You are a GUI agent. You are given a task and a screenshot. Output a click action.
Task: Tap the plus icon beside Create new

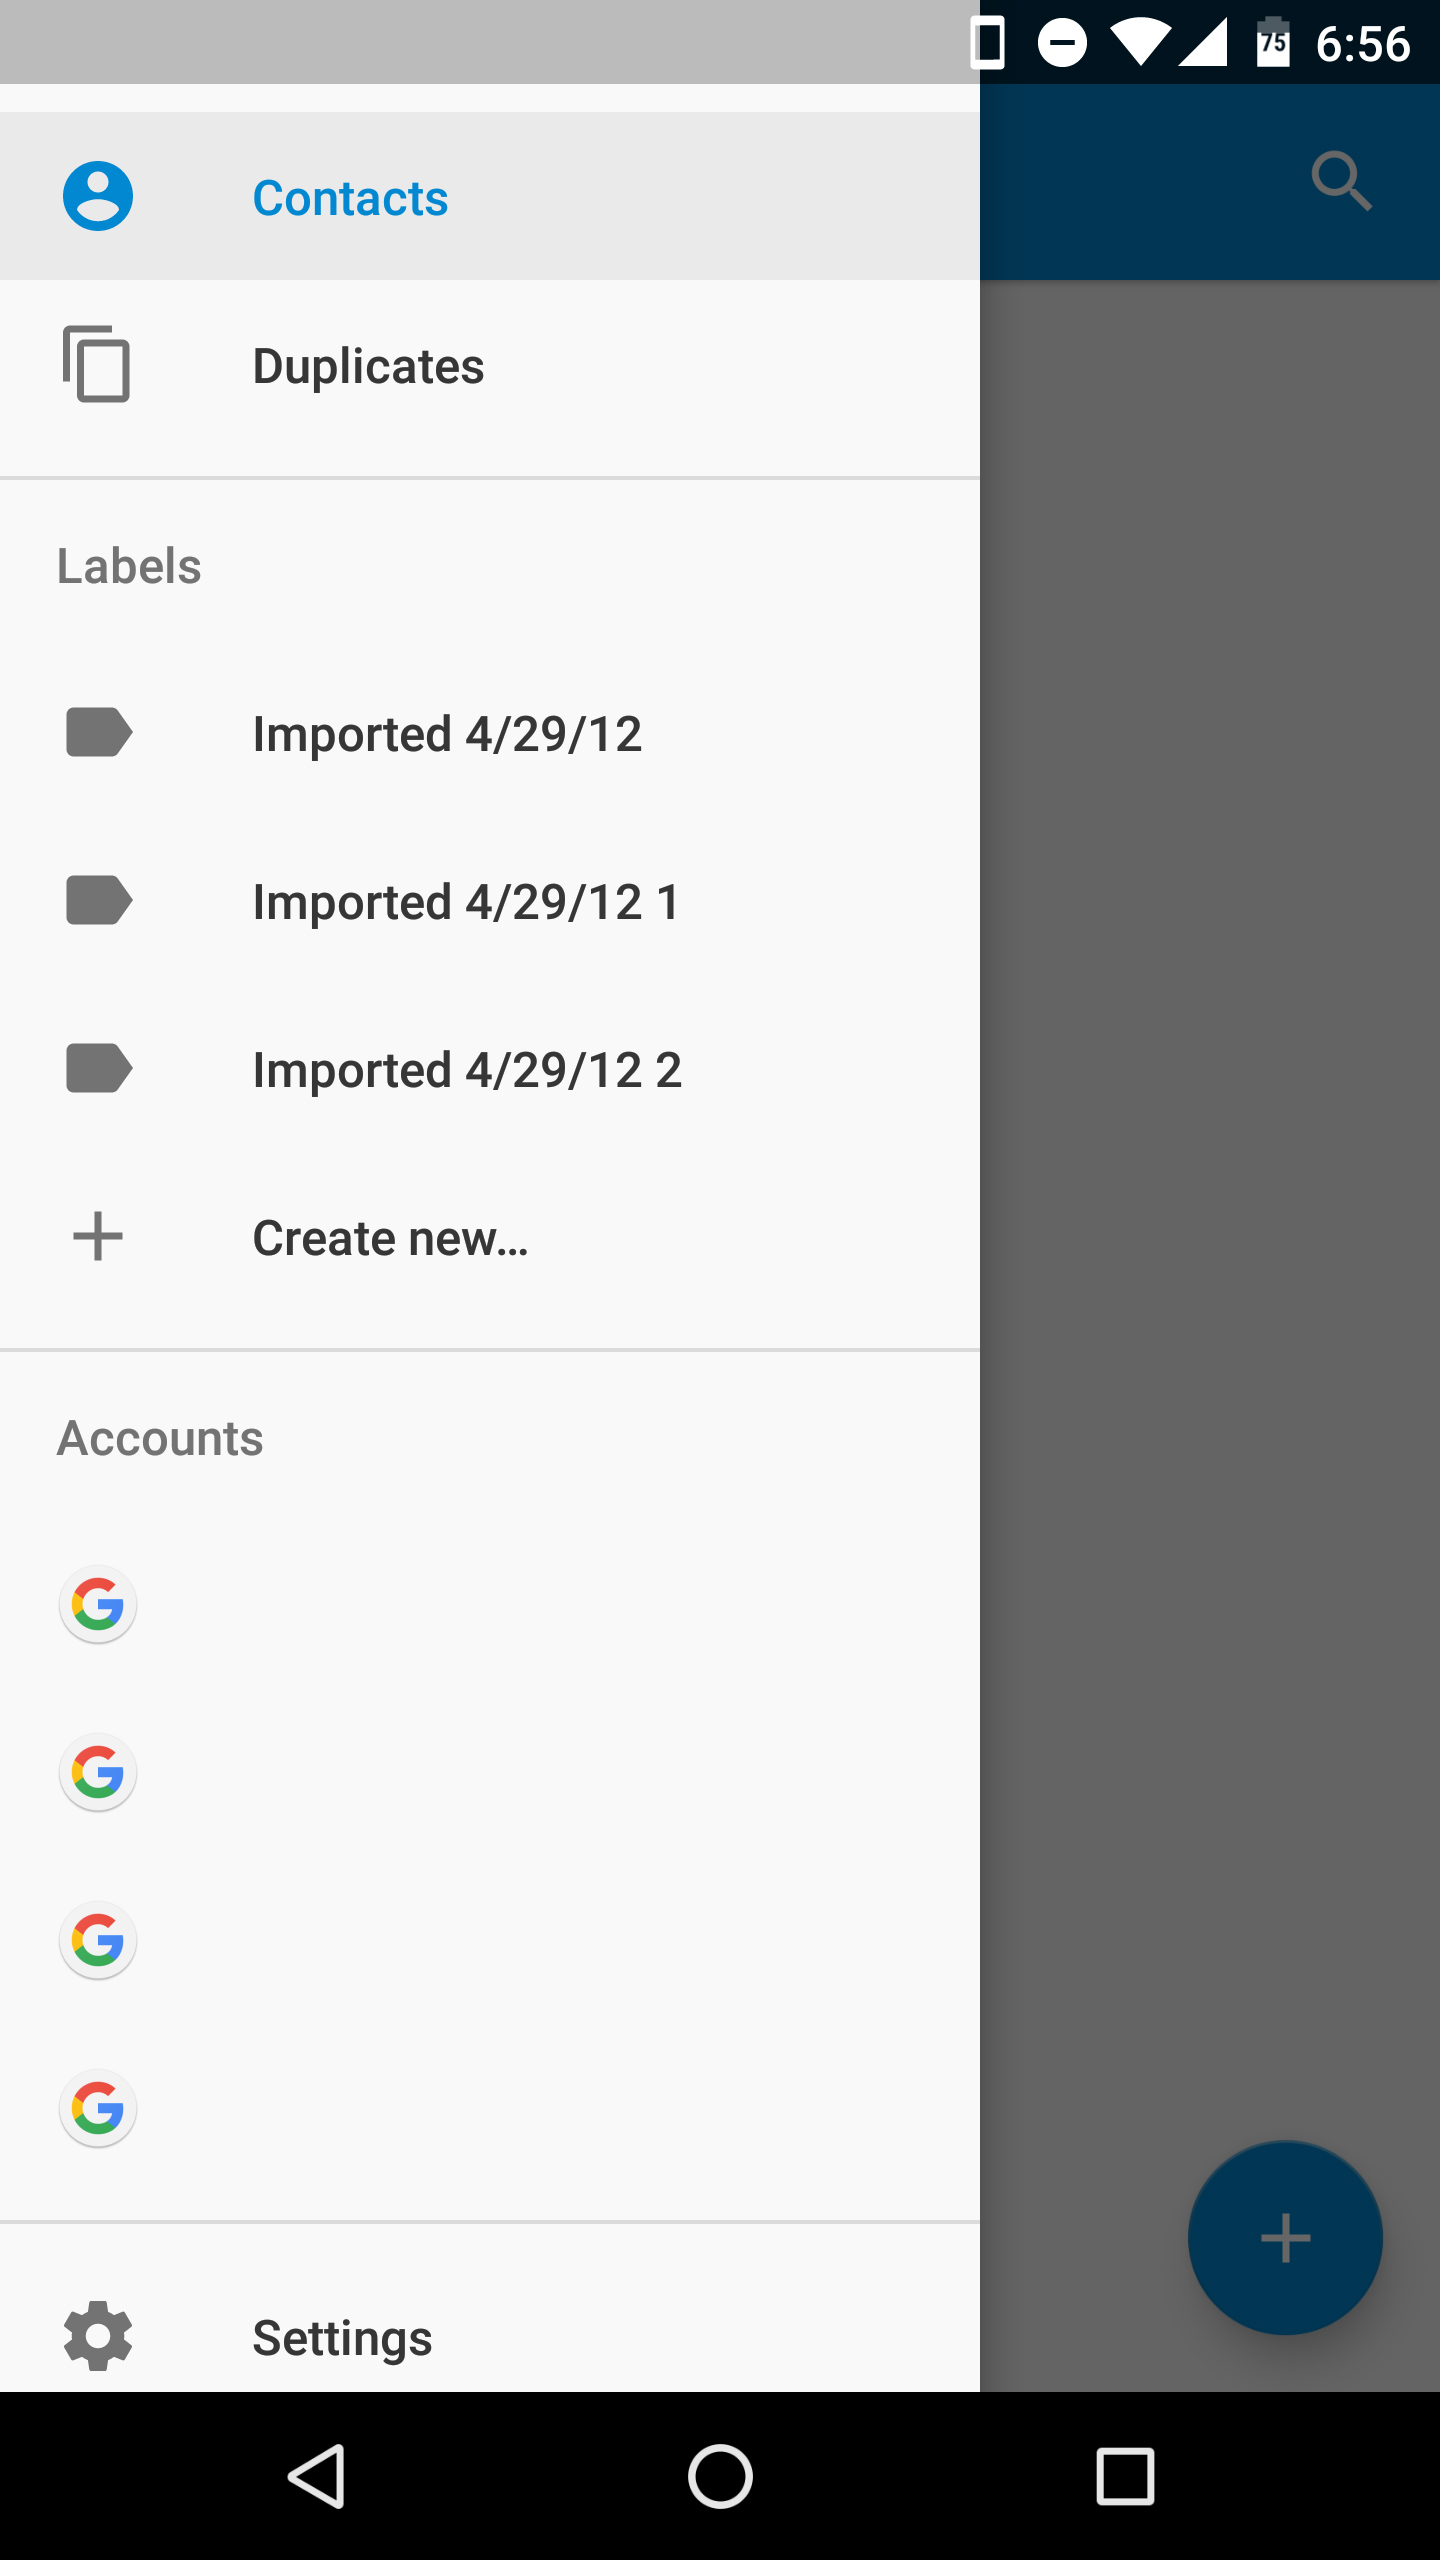[x=98, y=1236]
